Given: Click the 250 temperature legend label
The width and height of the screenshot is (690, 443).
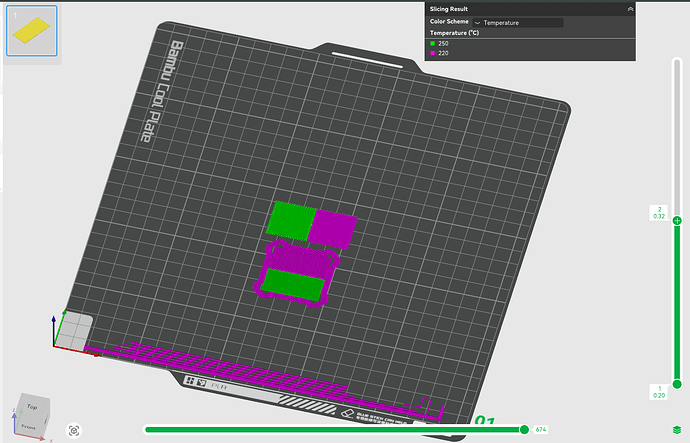Looking at the screenshot, I should point(443,44).
